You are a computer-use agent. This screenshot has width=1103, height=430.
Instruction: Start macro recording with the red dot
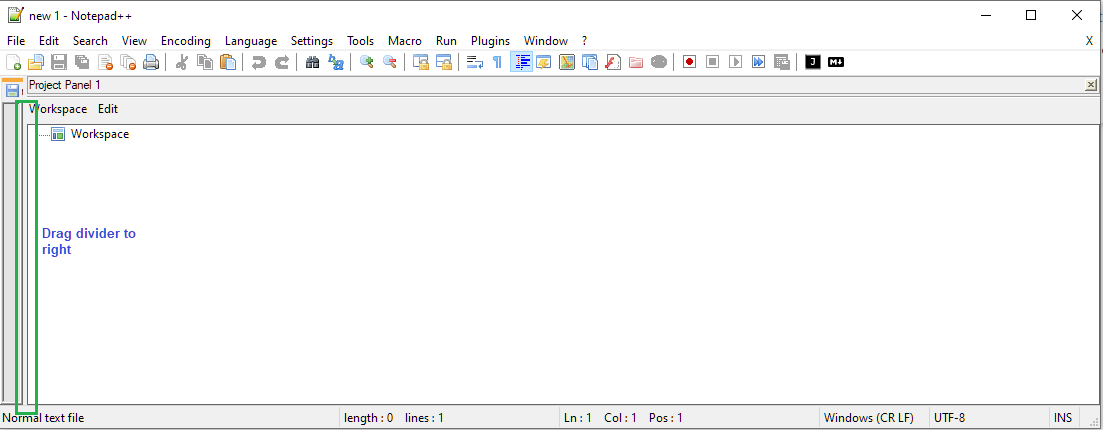pyautogui.click(x=689, y=62)
